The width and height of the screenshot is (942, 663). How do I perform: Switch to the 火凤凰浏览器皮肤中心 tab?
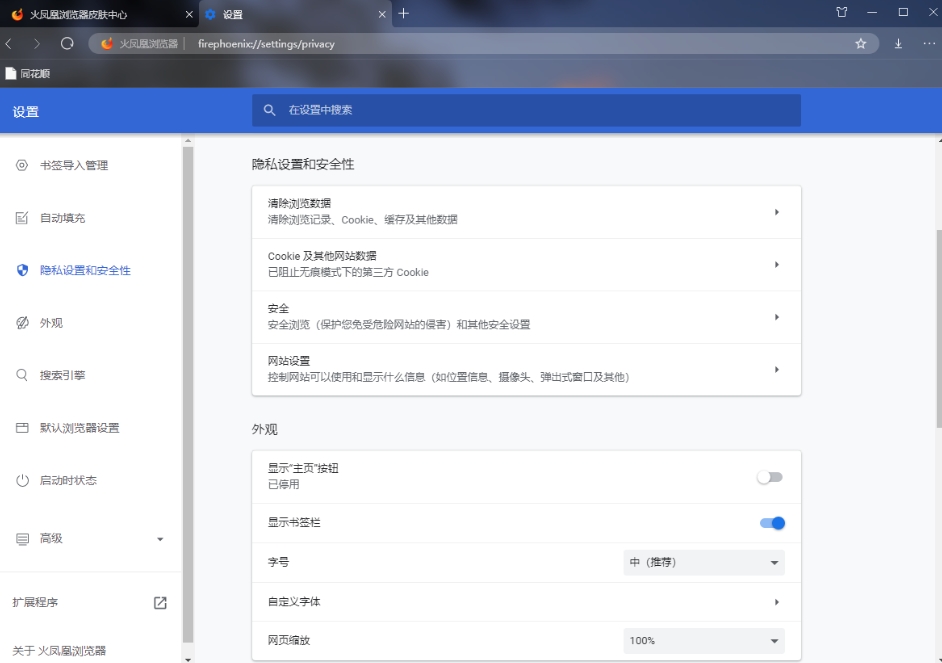pyautogui.click(x=95, y=14)
